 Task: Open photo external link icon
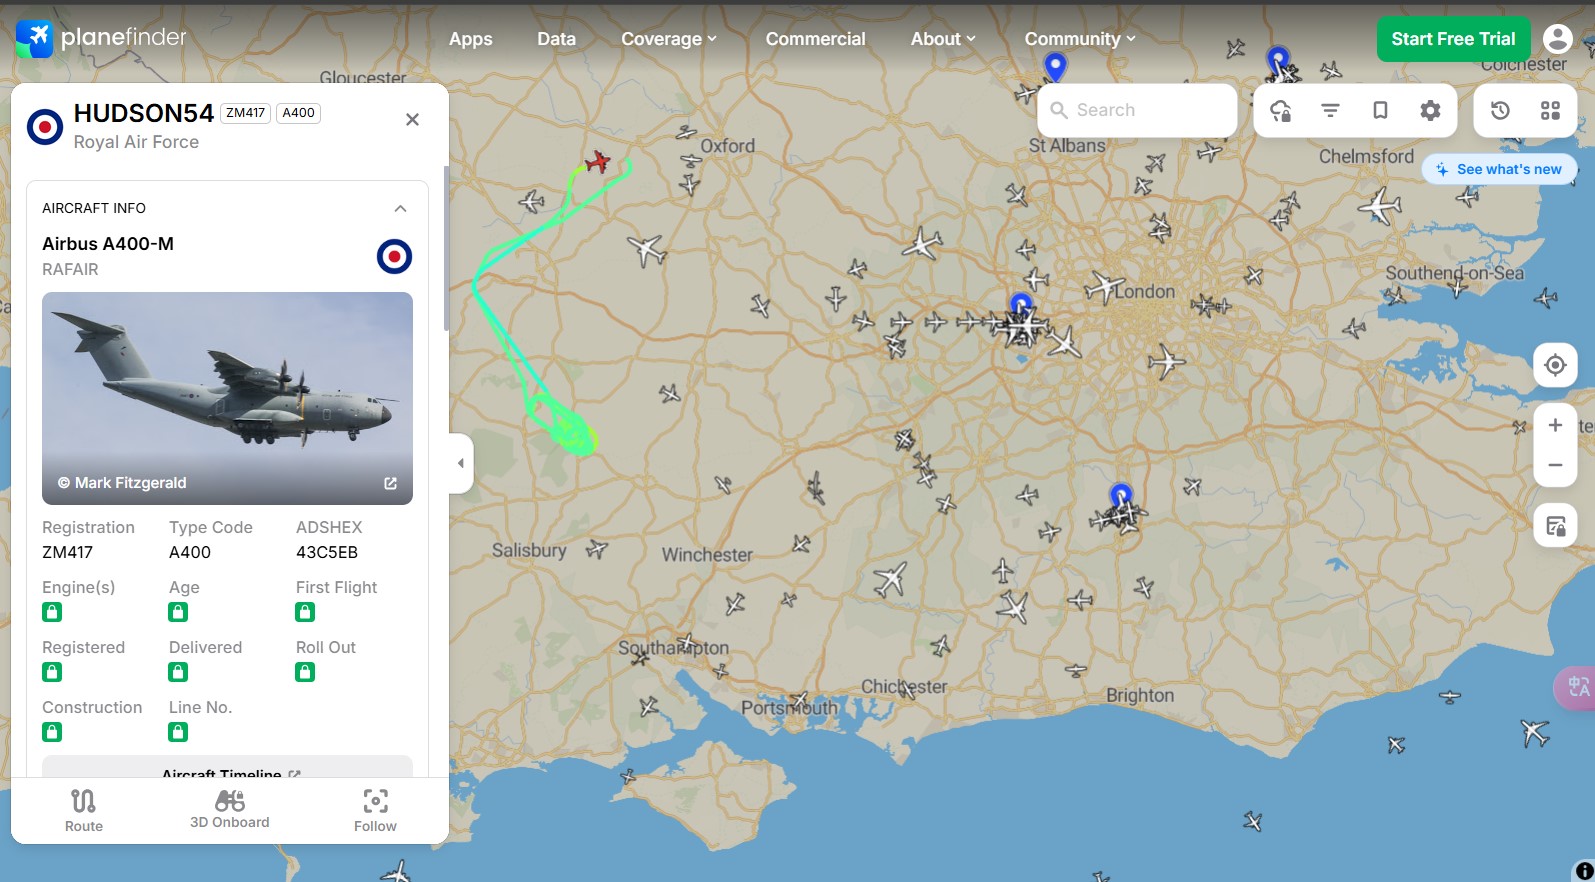390,483
